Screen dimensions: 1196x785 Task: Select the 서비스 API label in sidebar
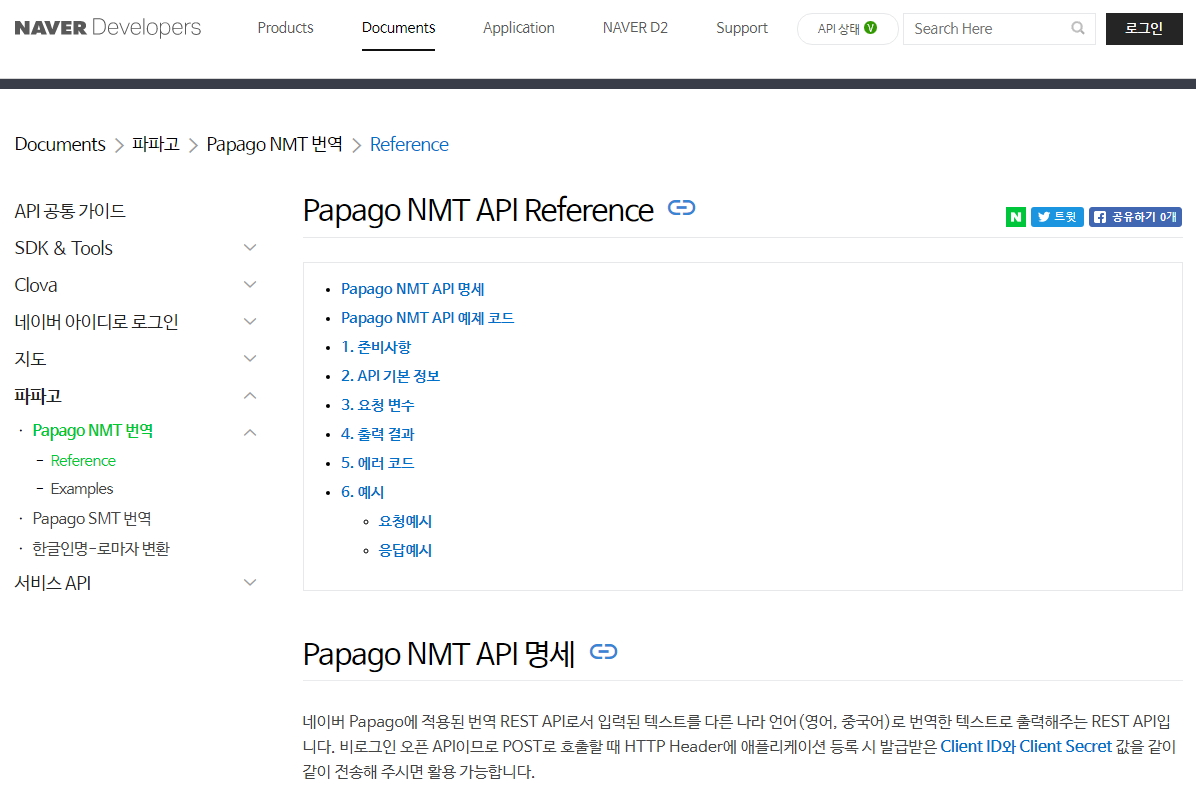[x=53, y=584]
